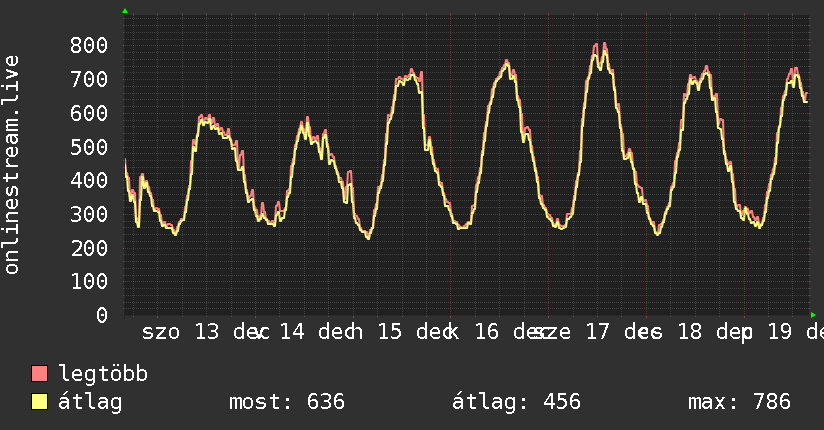The image size is (824, 430).
Task: Click the '18' x-axis date label
Action: tap(689, 332)
